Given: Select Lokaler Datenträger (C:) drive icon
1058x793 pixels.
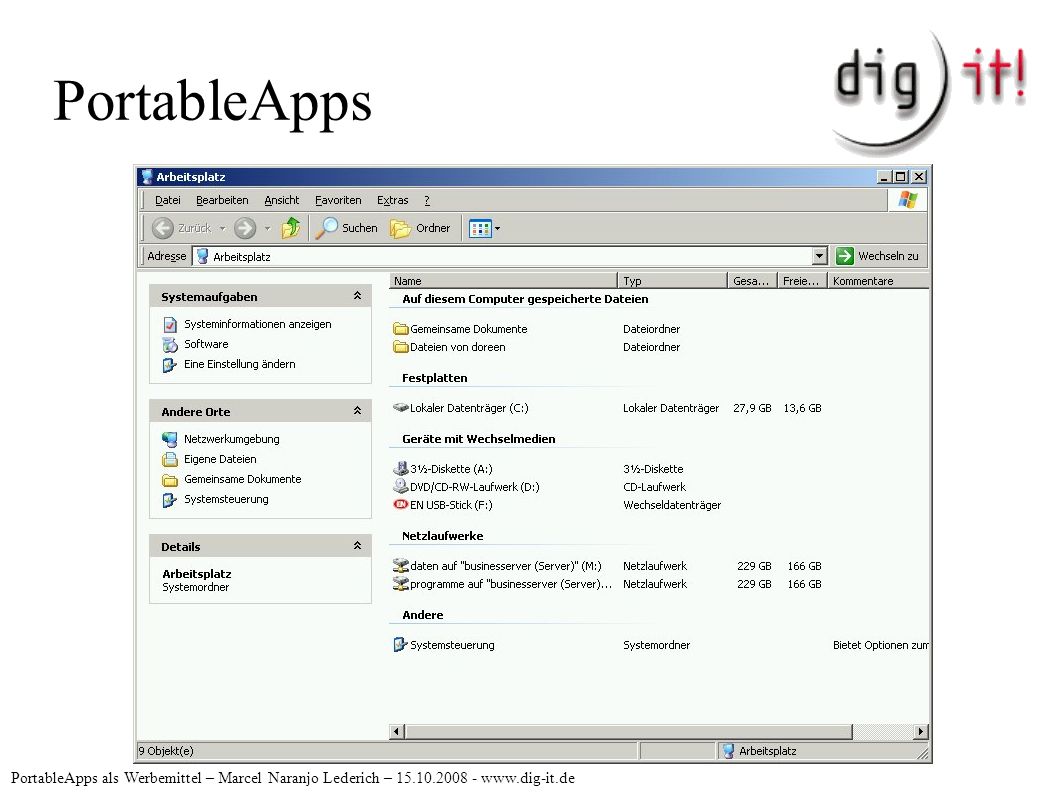Looking at the screenshot, I should tap(401, 408).
